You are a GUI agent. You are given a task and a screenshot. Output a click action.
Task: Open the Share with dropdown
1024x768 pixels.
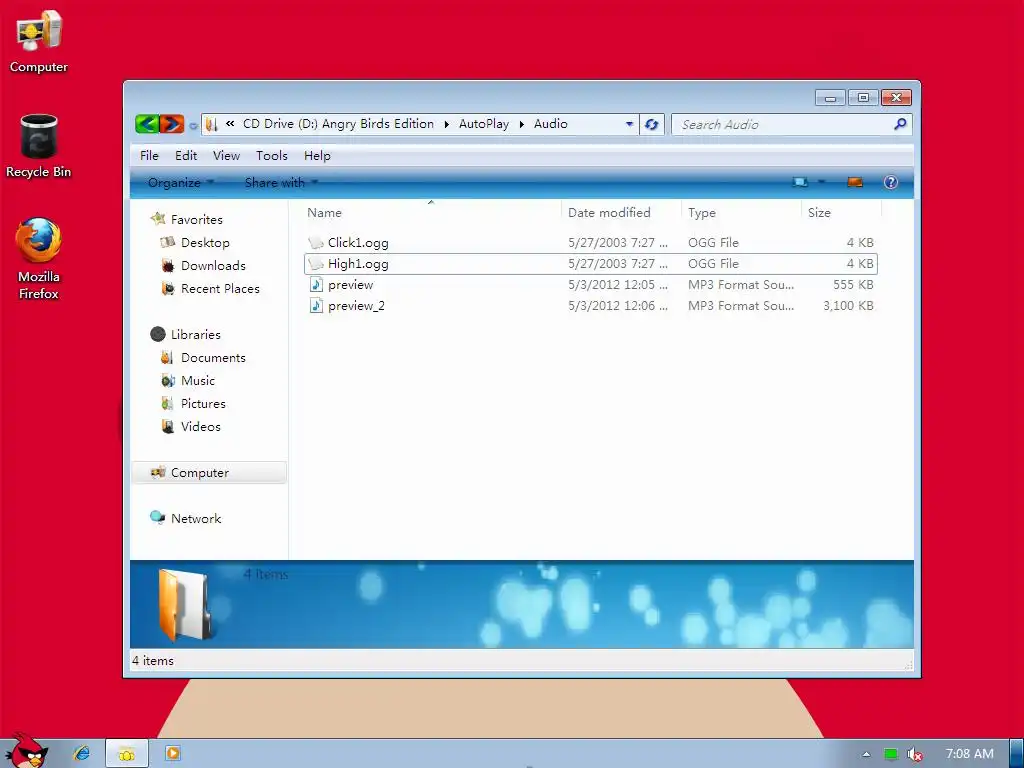[281, 183]
